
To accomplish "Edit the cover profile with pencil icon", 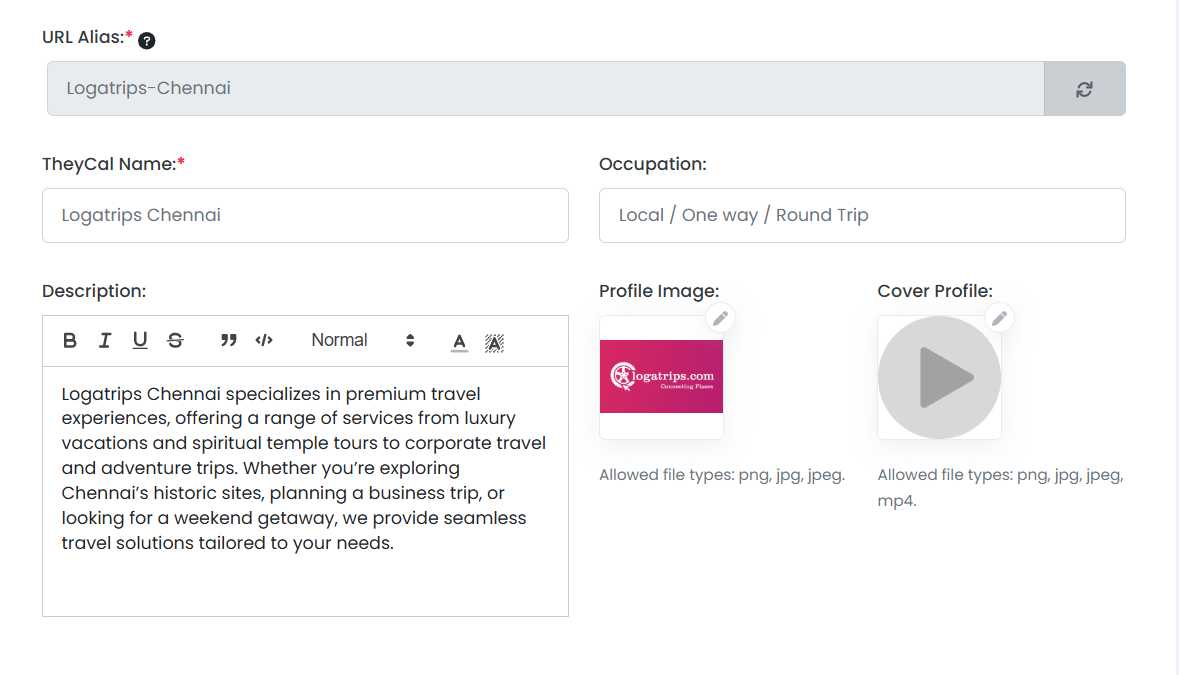I will tap(999, 318).
